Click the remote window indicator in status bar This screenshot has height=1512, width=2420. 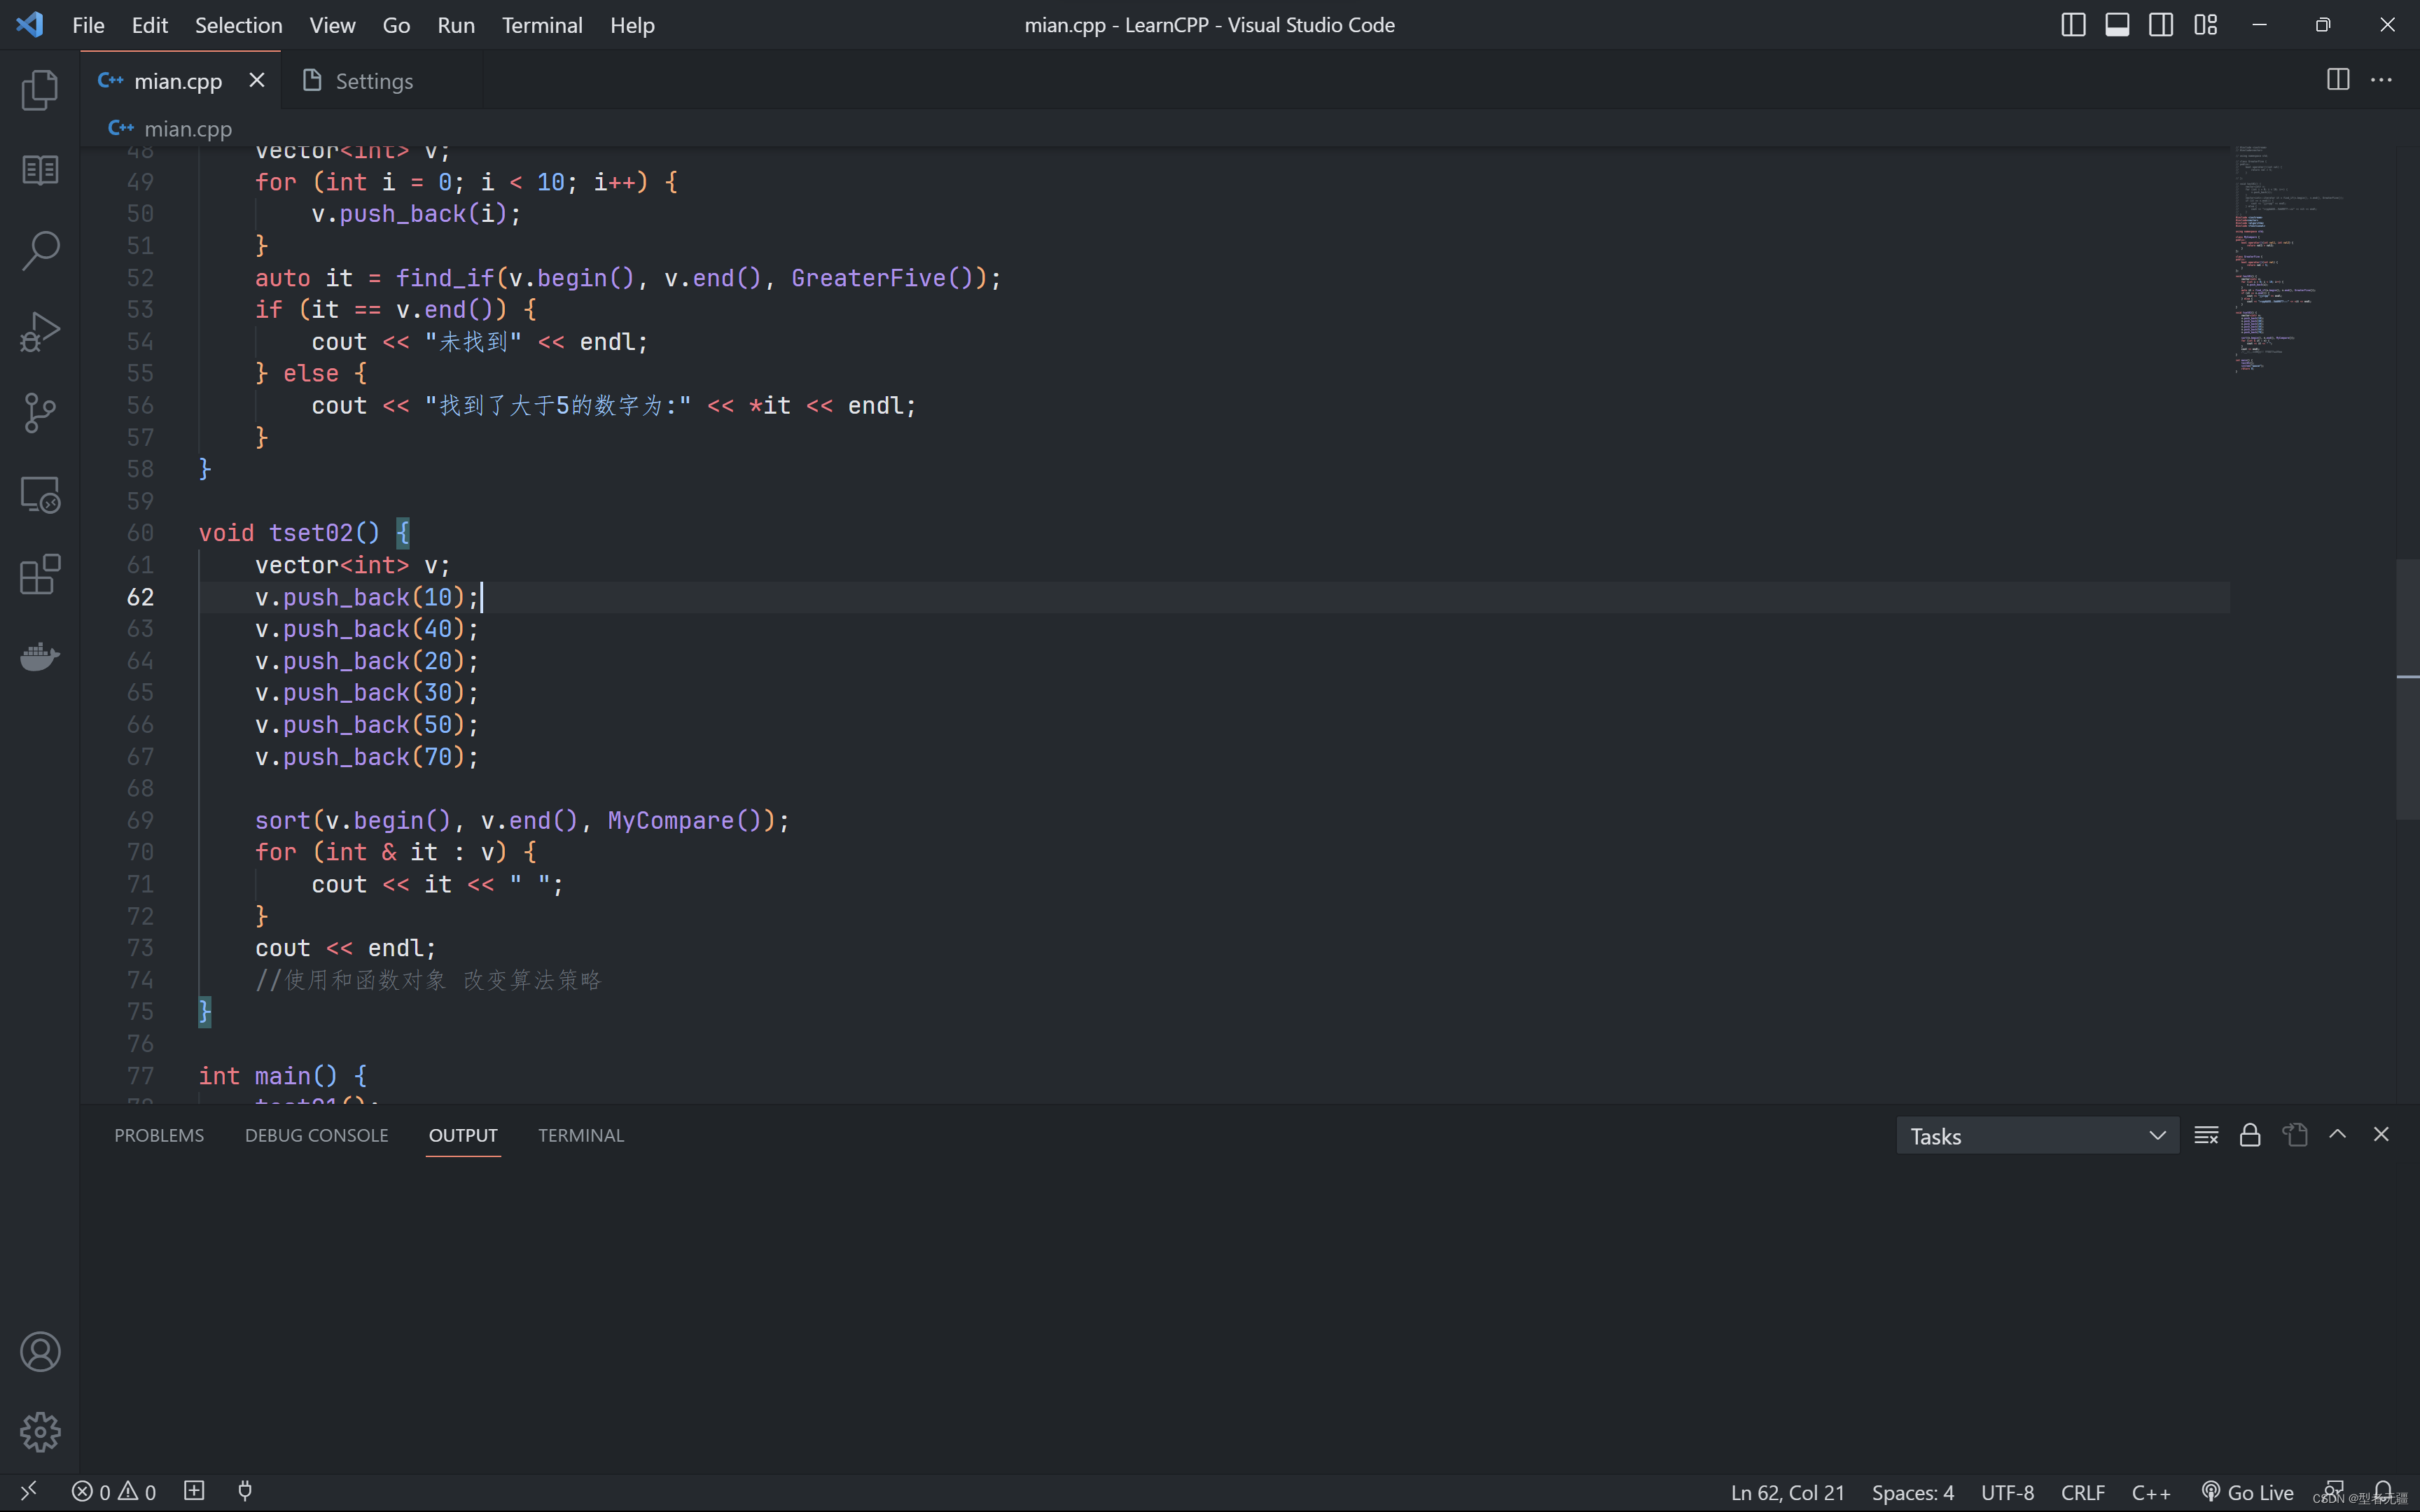coord(29,1491)
